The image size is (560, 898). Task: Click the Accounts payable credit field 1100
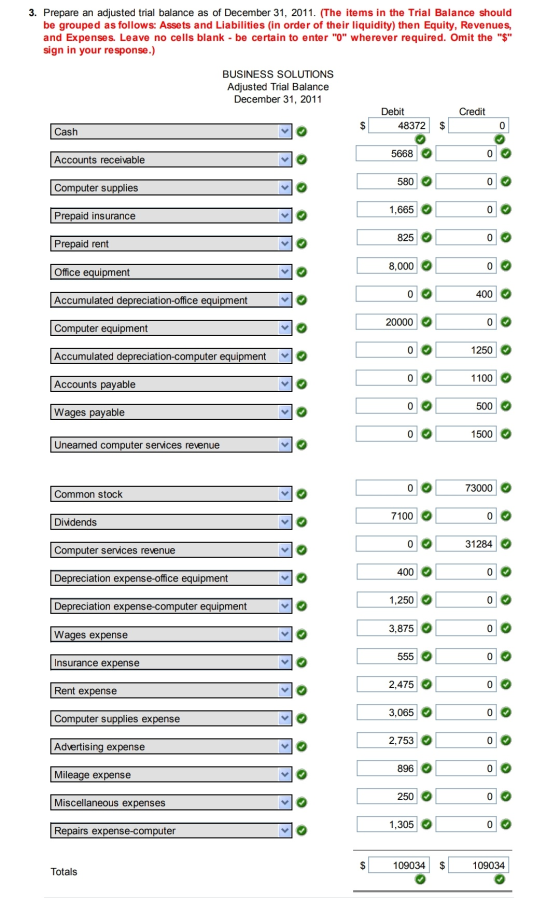tap(466, 378)
